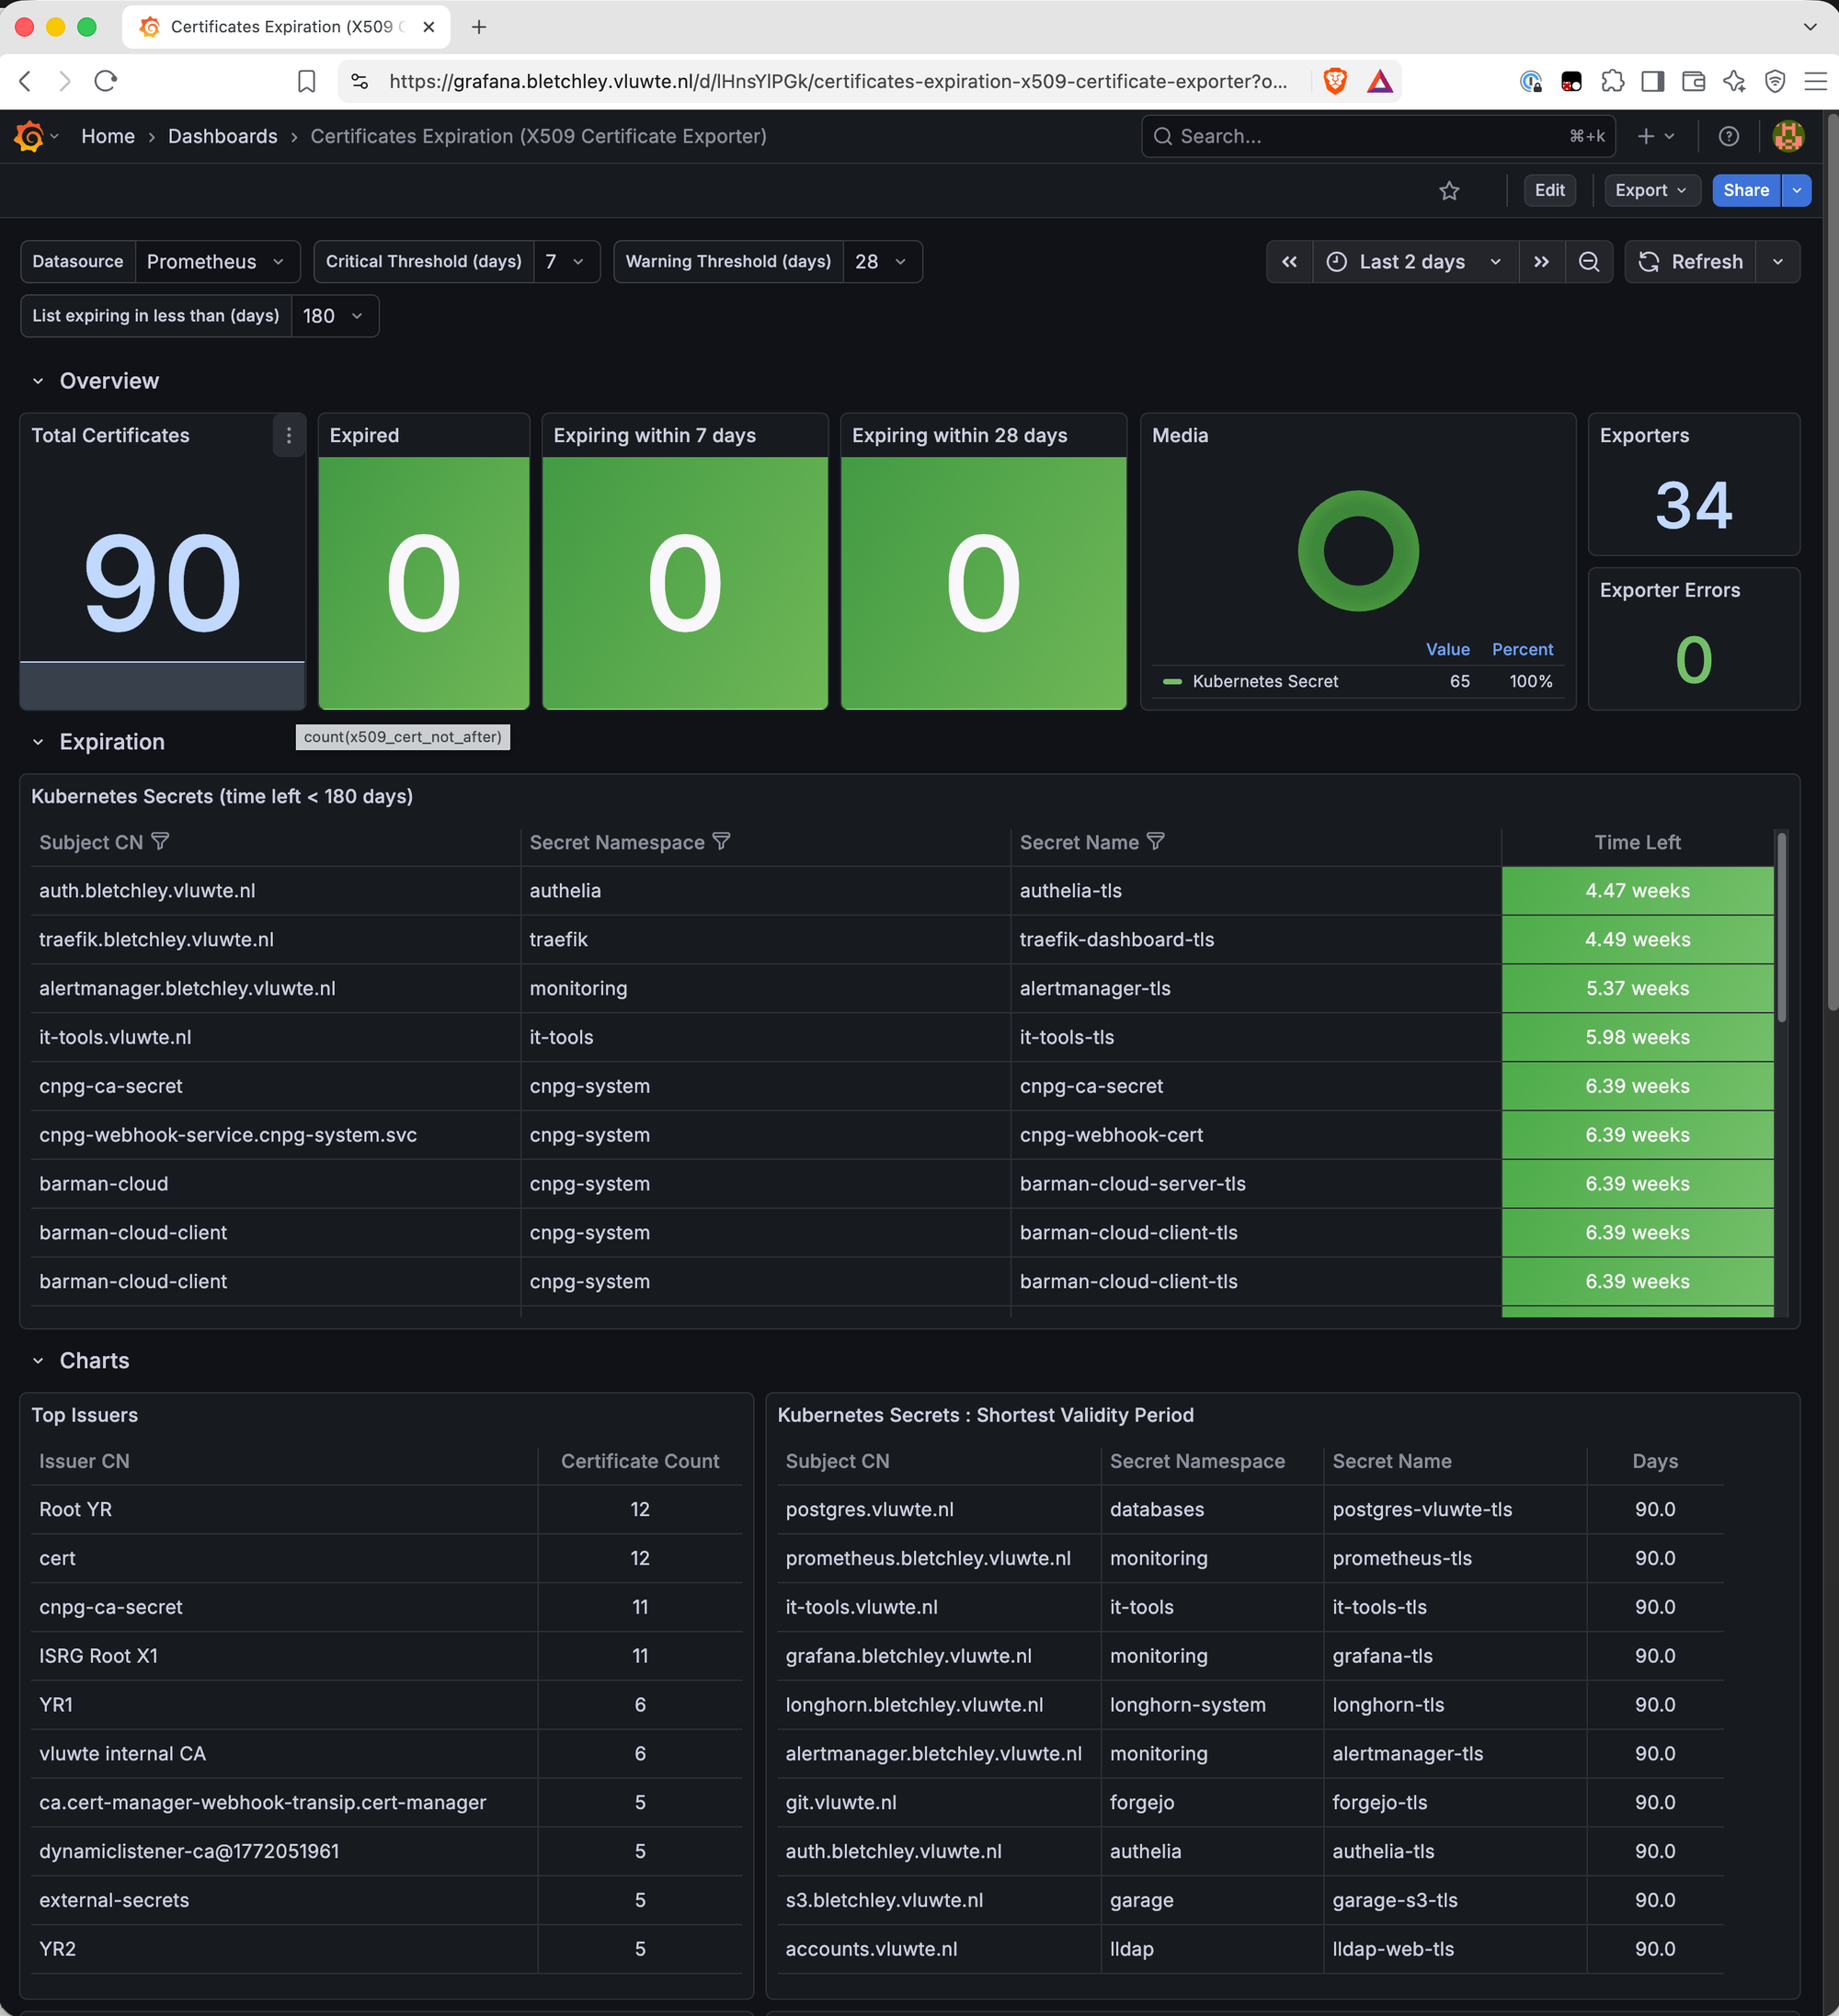Shift time range forward
Viewport: 1839px width, 2016px height.
coord(1541,262)
